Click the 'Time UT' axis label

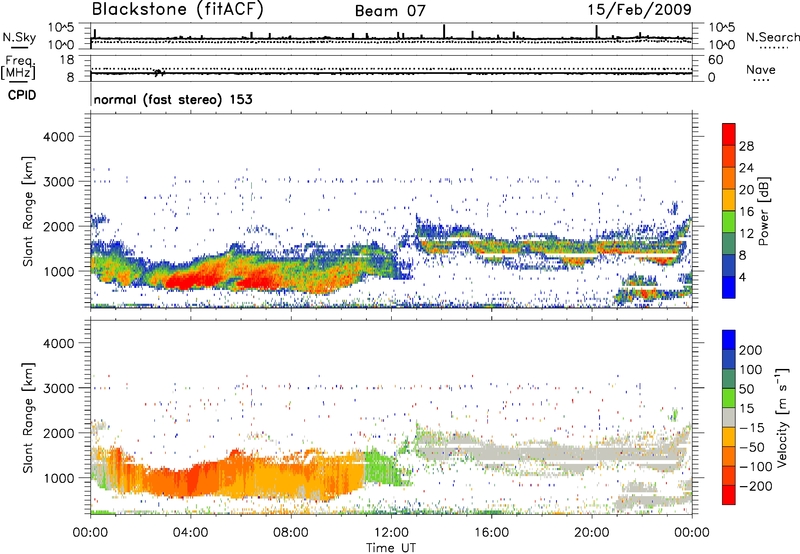coord(391,548)
